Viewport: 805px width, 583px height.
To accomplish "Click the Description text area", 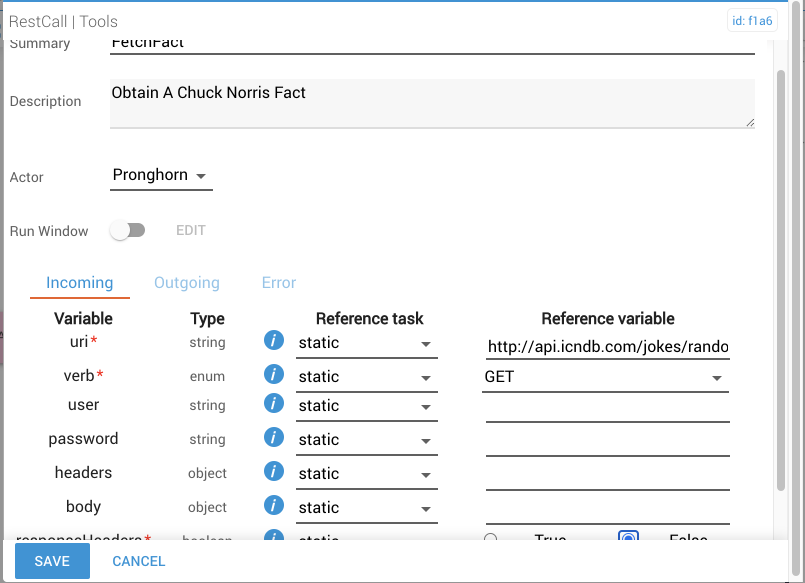I will pos(432,103).
